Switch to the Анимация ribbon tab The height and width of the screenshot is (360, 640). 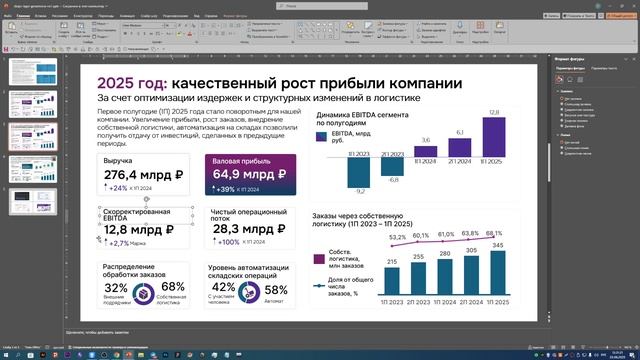(x=127, y=16)
